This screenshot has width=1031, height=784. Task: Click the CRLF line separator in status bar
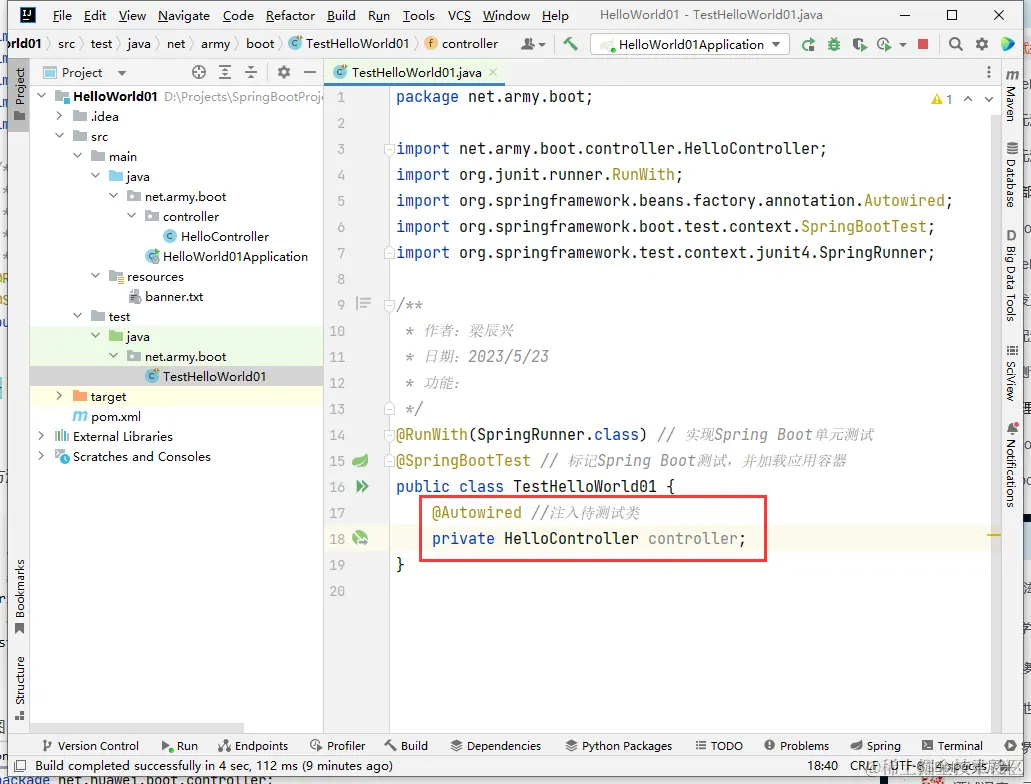pyautogui.click(x=864, y=766)
